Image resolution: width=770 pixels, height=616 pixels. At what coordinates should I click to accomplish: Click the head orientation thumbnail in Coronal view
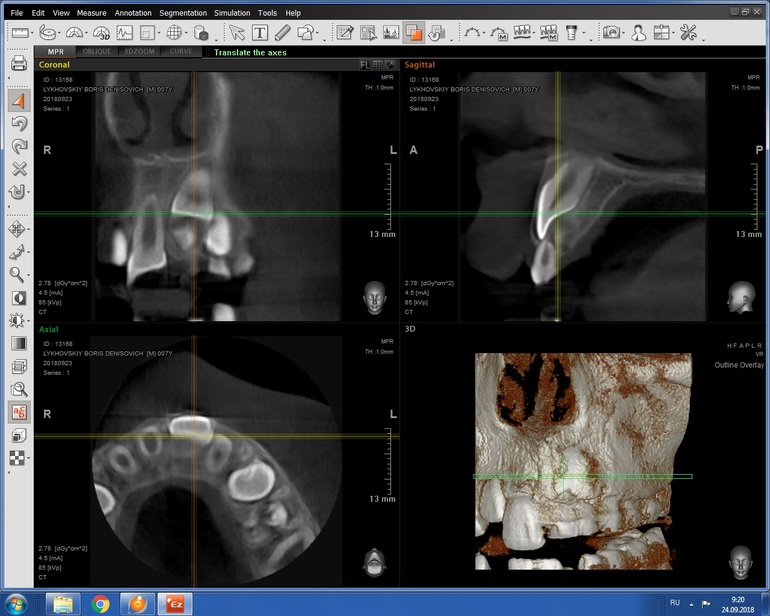pos(374,296)
